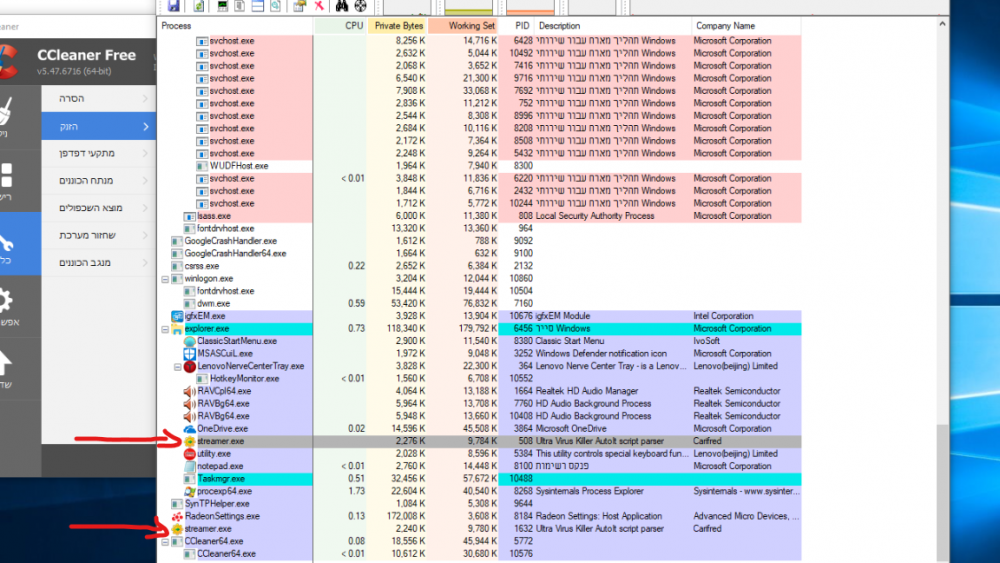Open מתקעי דפדפן in CCleaner tools
Image resolution: width=1000 pixels, height=563 pixels.
coord(99,153)
